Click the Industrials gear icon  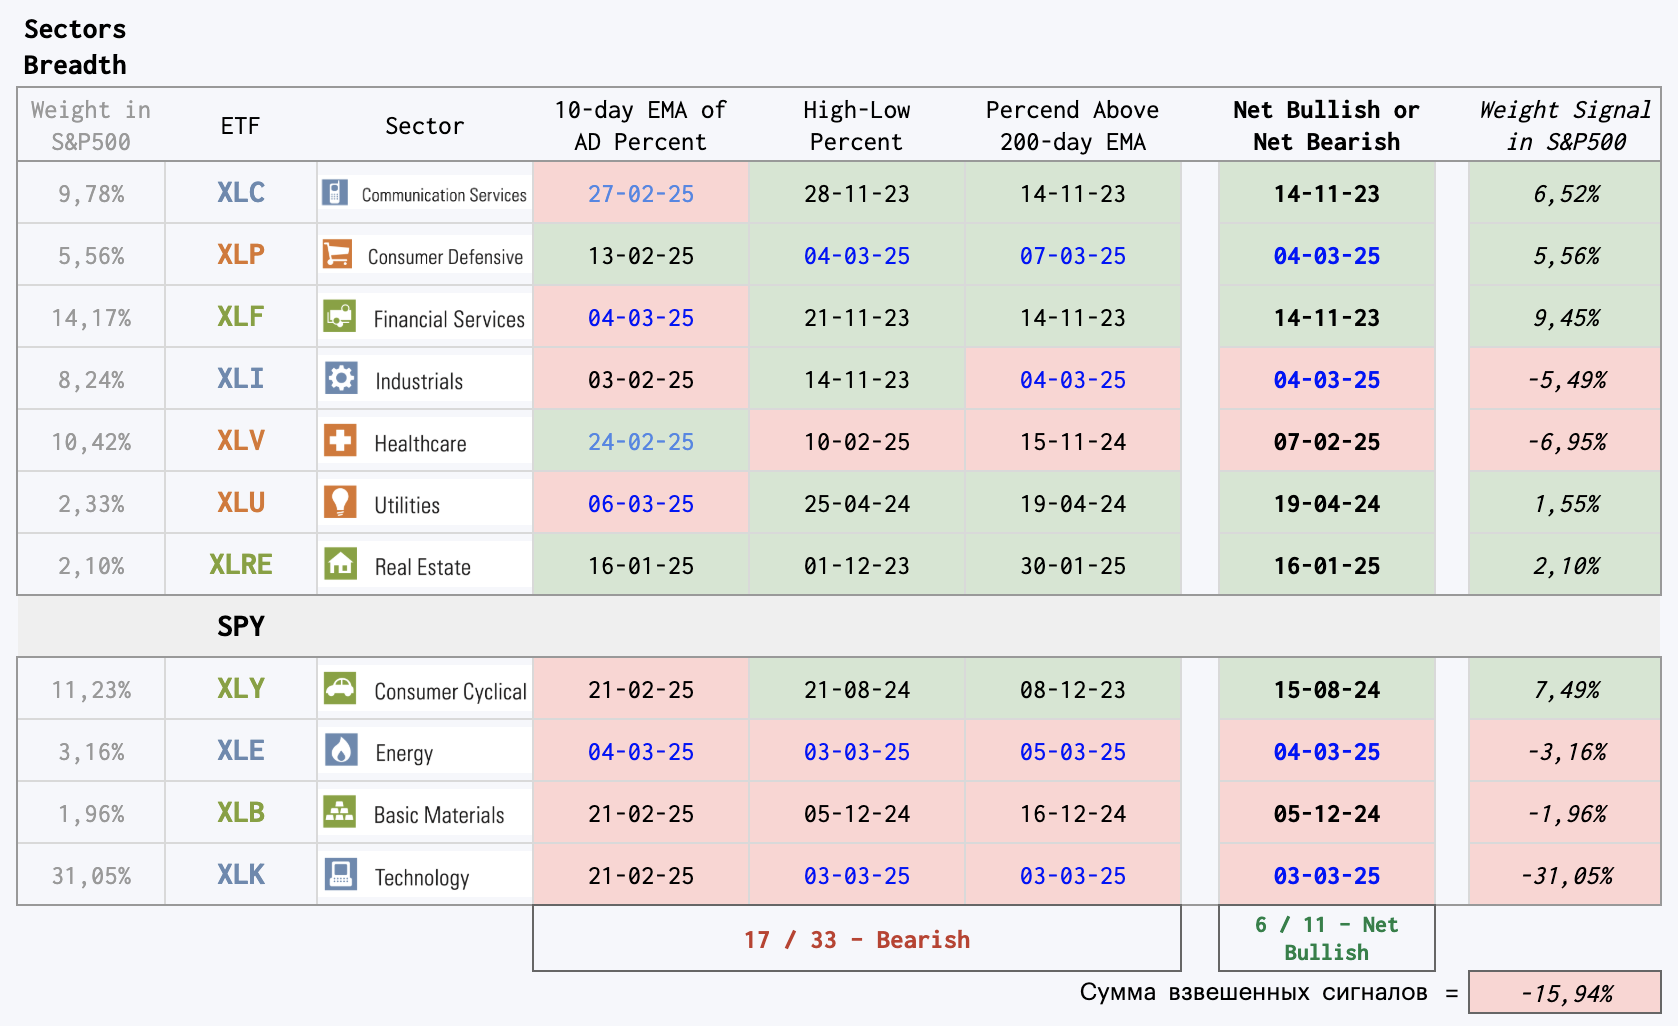point(341,378)
